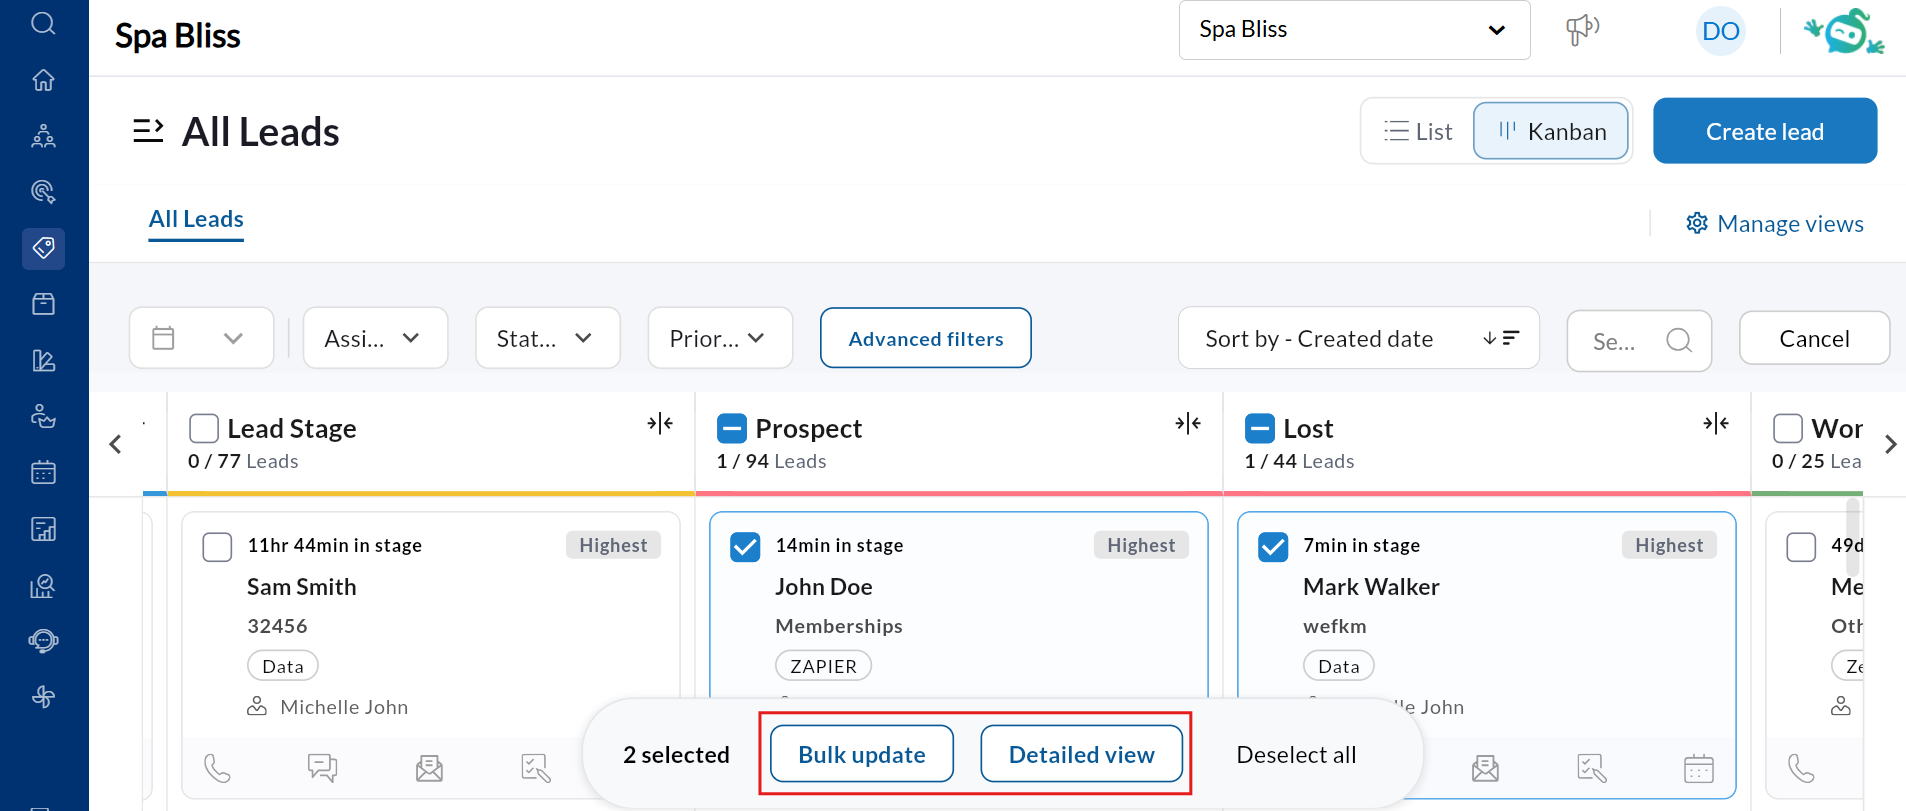Viewport: 1906px width, 811px height.
Task: Select the All Leads view tab
Action: 196,219
